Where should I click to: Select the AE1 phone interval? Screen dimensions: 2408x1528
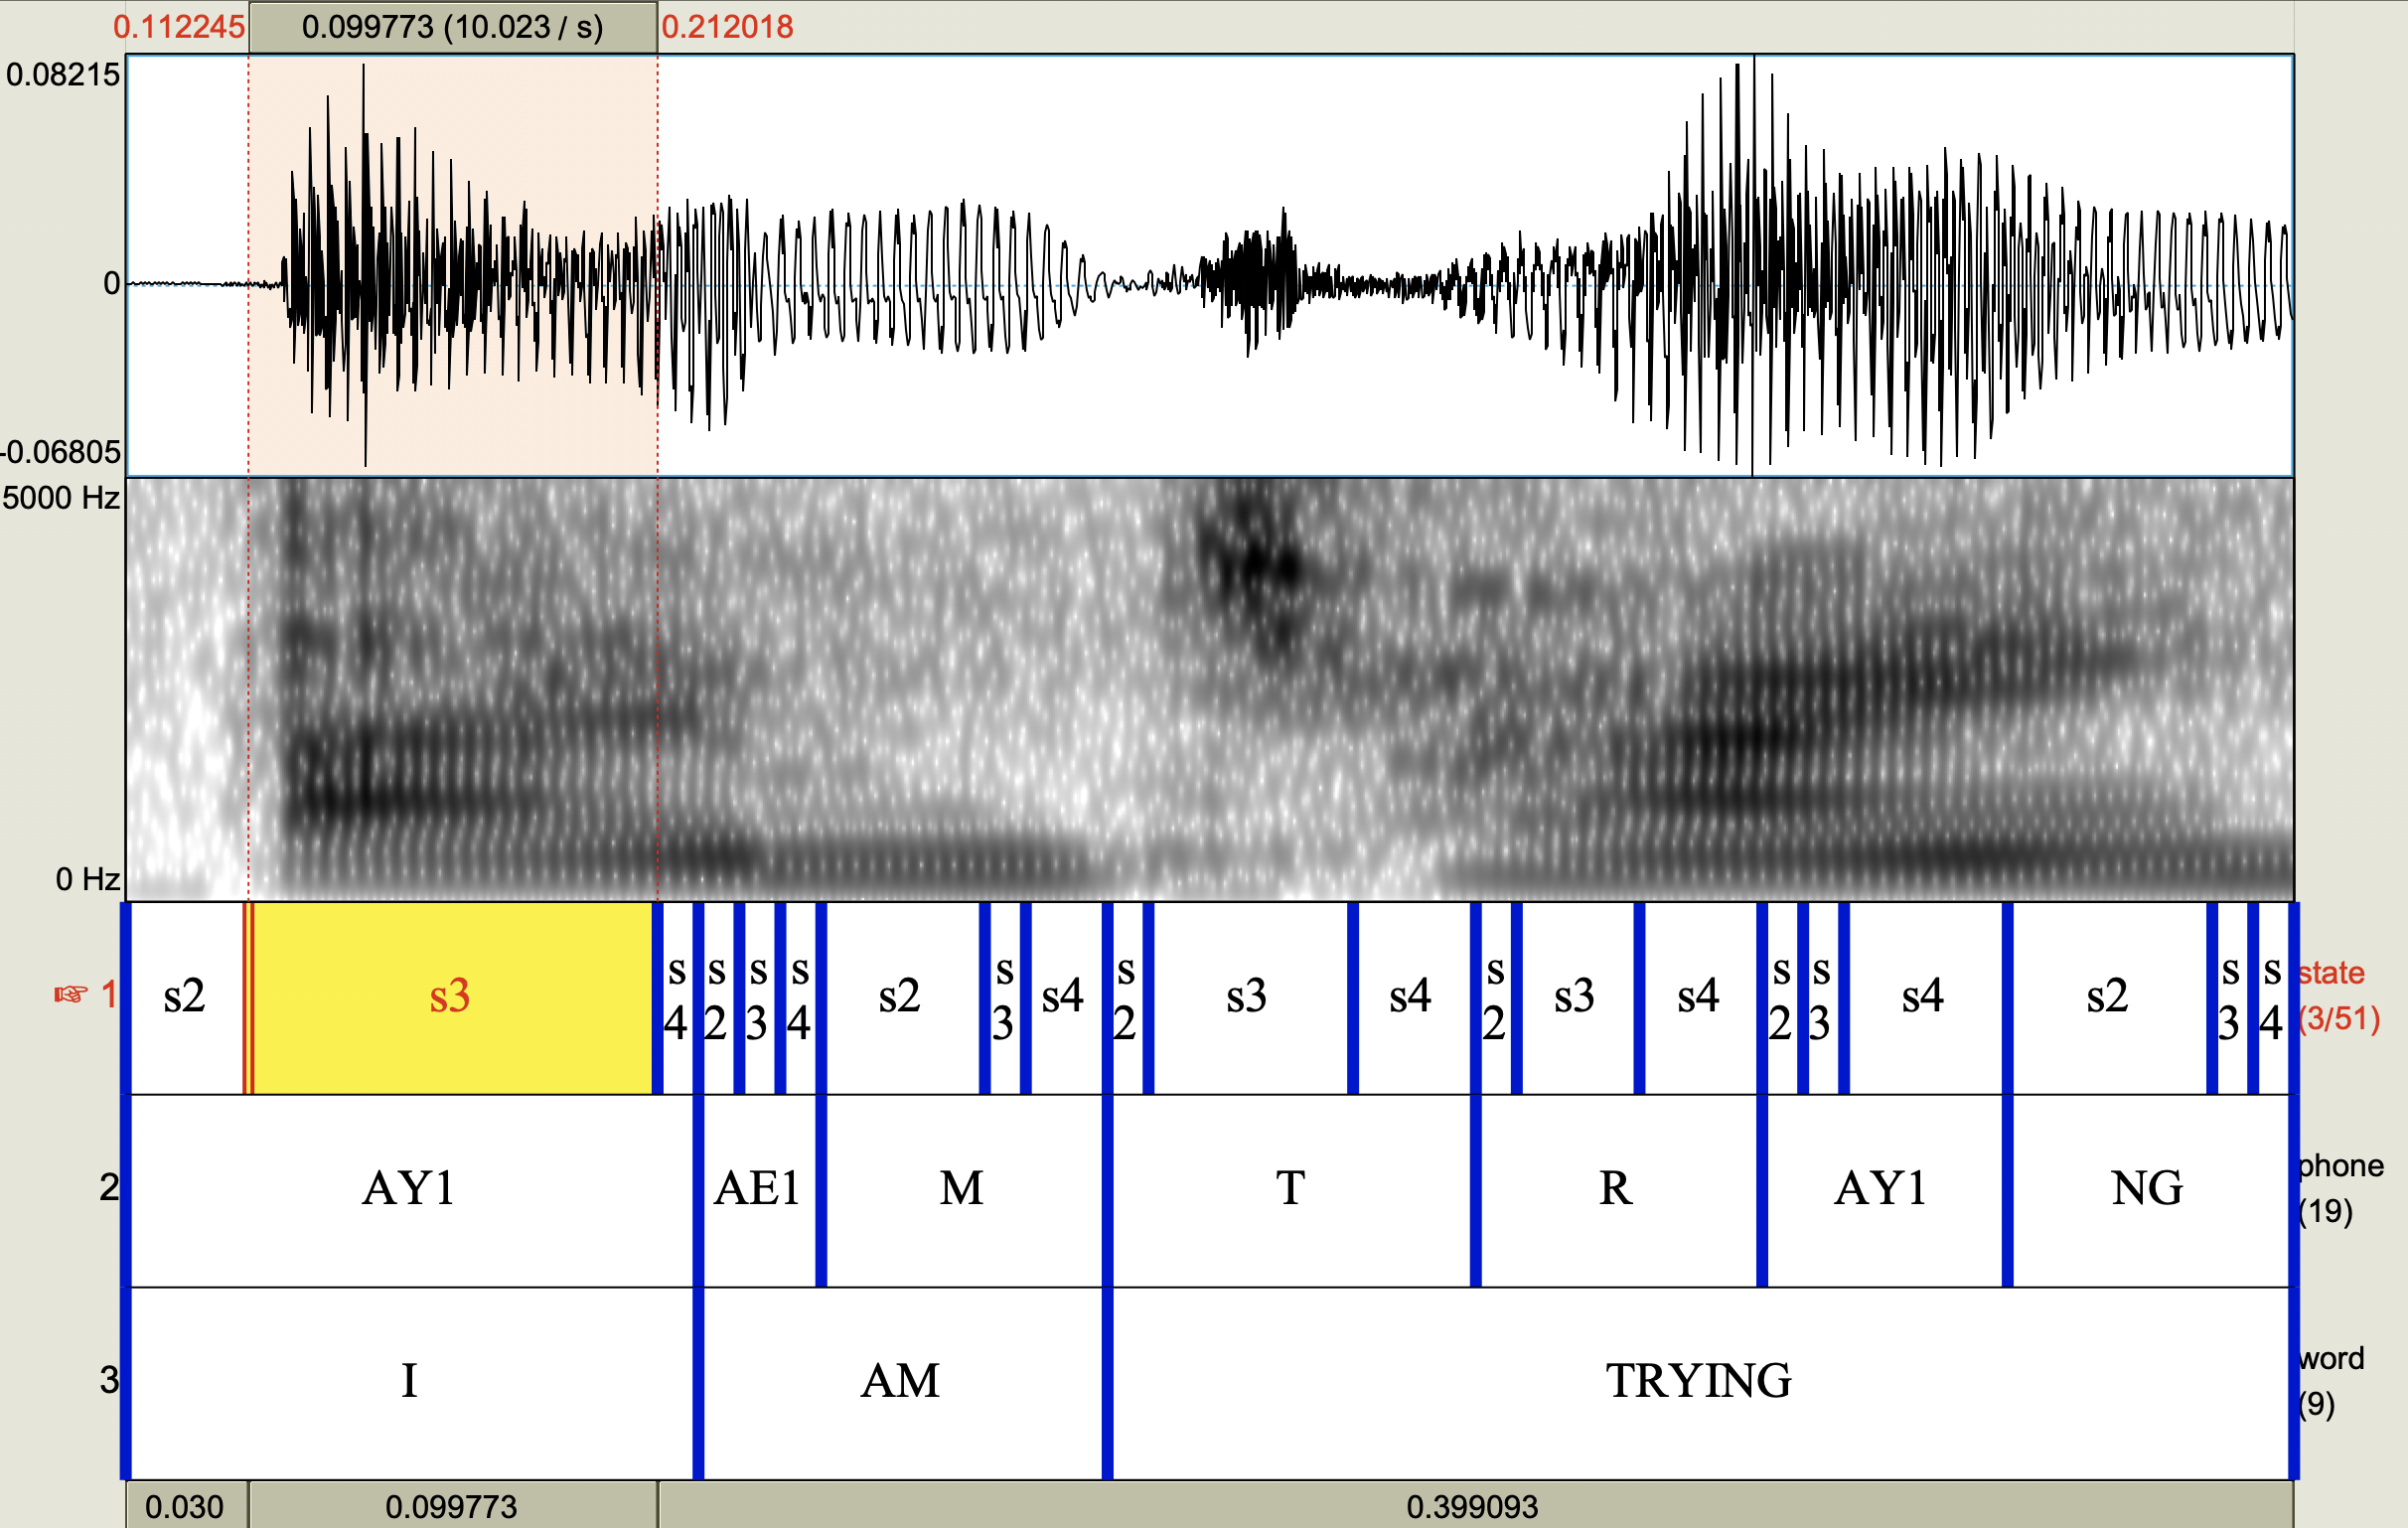[x=758, y=1189]
